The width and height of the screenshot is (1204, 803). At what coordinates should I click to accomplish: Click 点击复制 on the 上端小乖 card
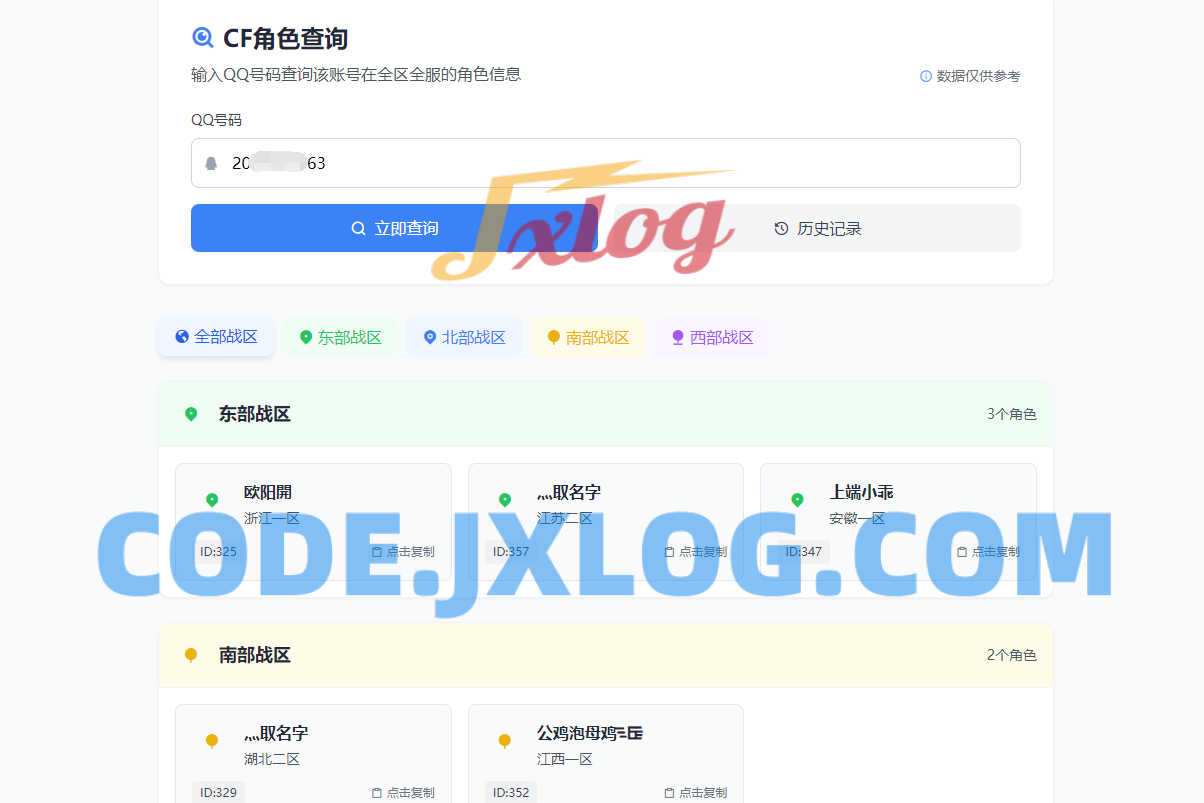tap(987, 551)
